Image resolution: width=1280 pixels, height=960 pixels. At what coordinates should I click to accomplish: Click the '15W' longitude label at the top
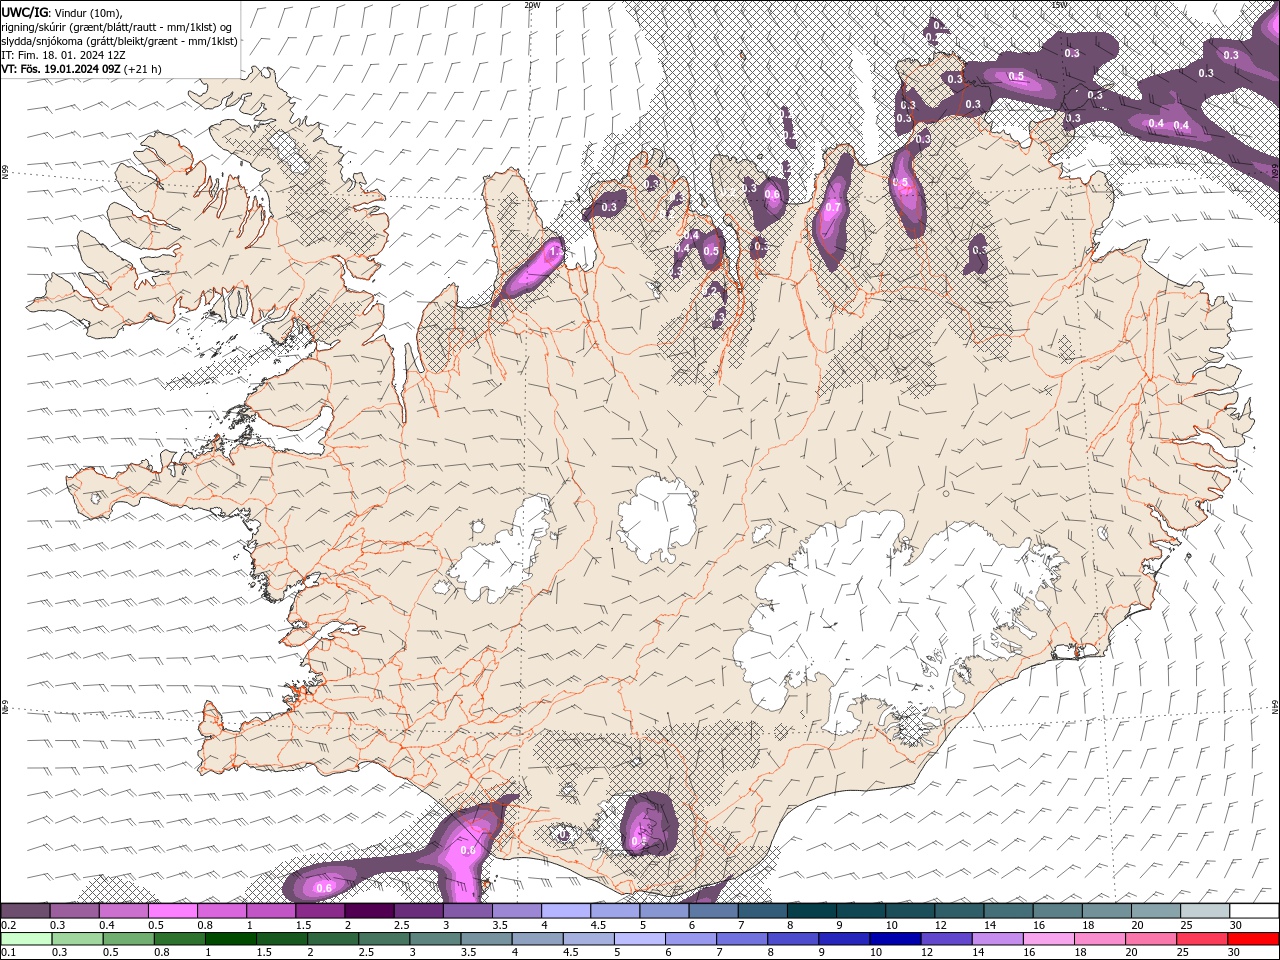pyautogui.click(x=1059, y=4)
